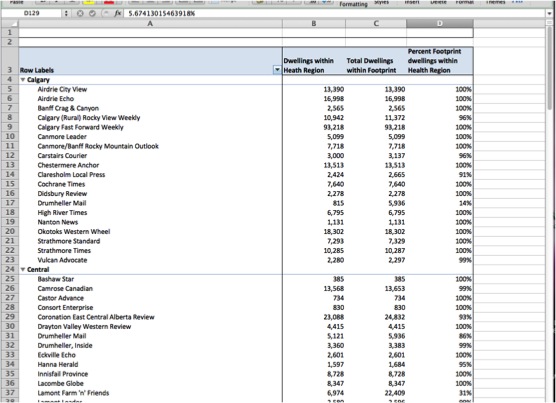This screenshot has height=403, width=556.
Task: Select the Lacombe Globe label
Action: [60, 383]
